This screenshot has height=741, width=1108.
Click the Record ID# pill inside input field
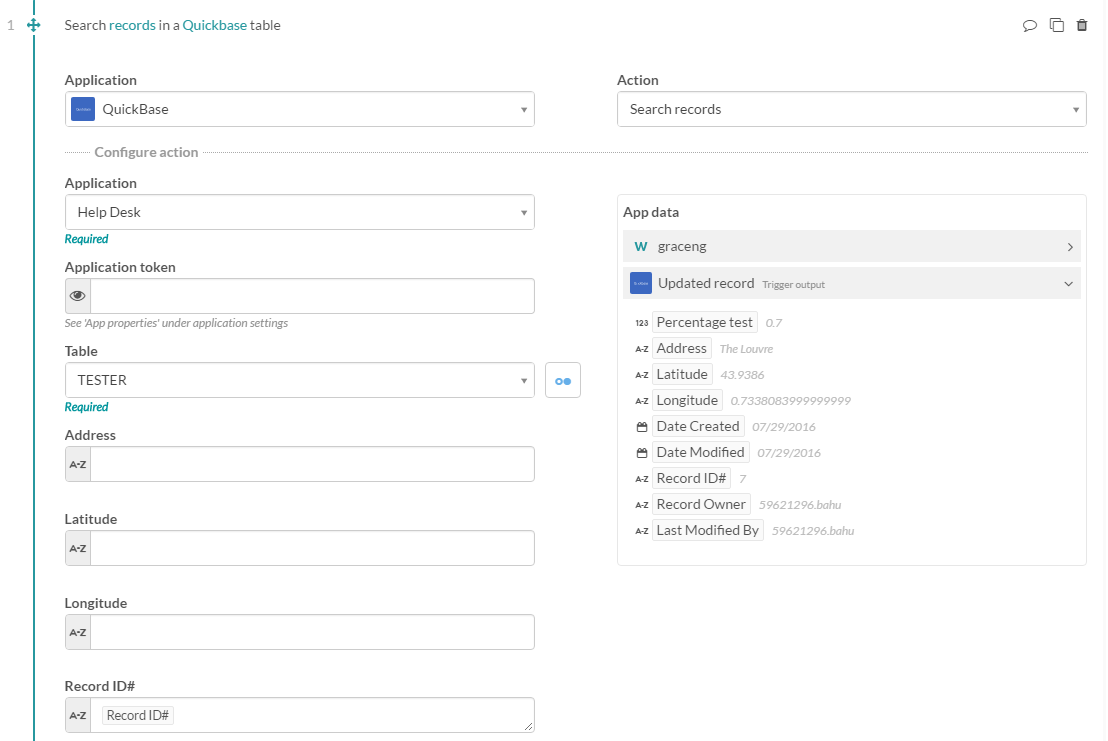tap(138, 716)
